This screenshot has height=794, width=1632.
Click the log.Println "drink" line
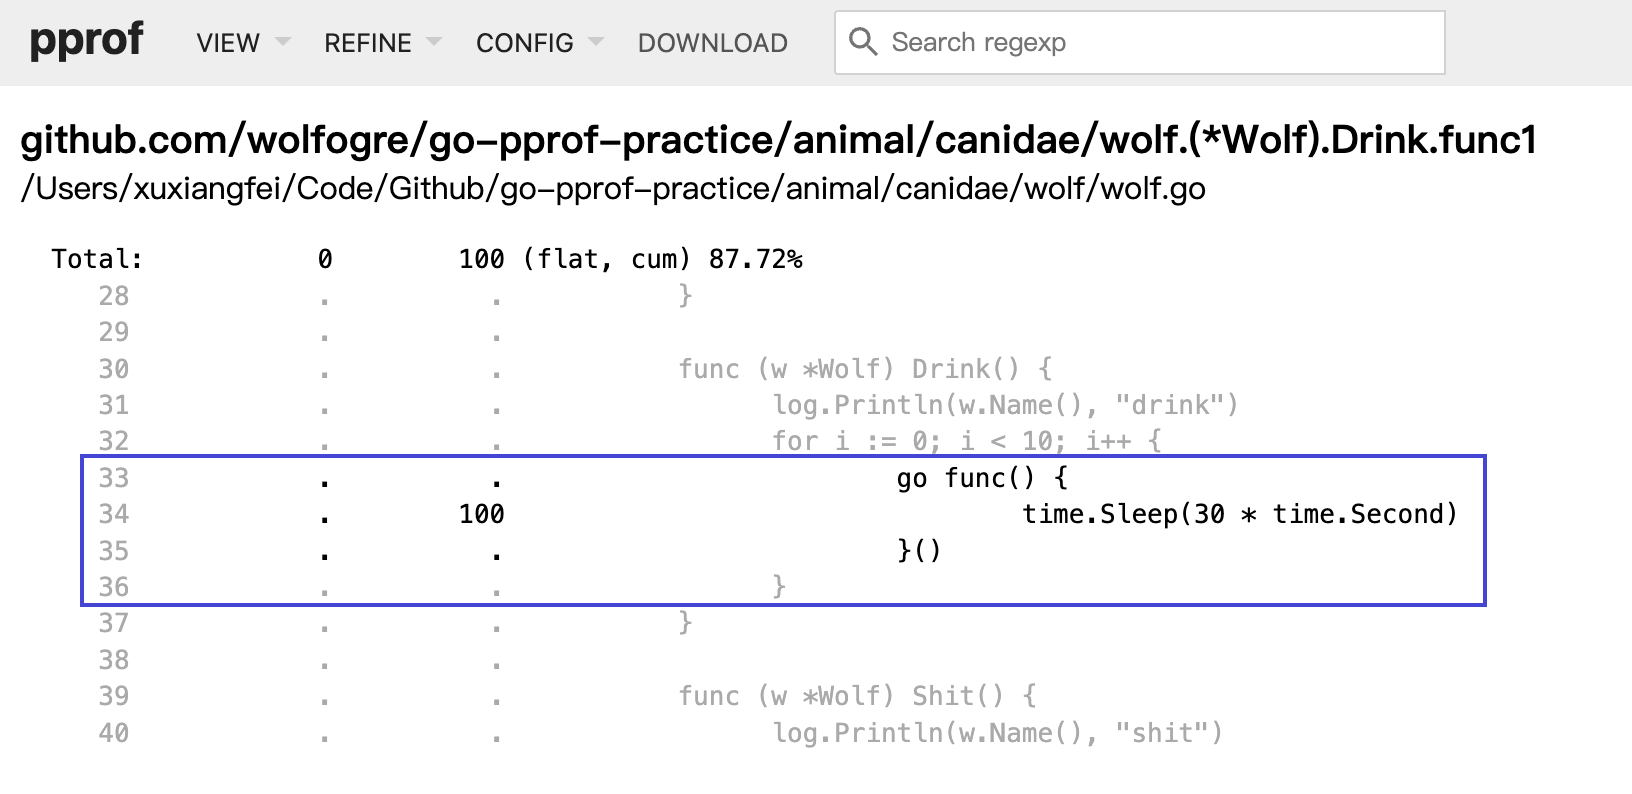click(x=1005, y=405)
